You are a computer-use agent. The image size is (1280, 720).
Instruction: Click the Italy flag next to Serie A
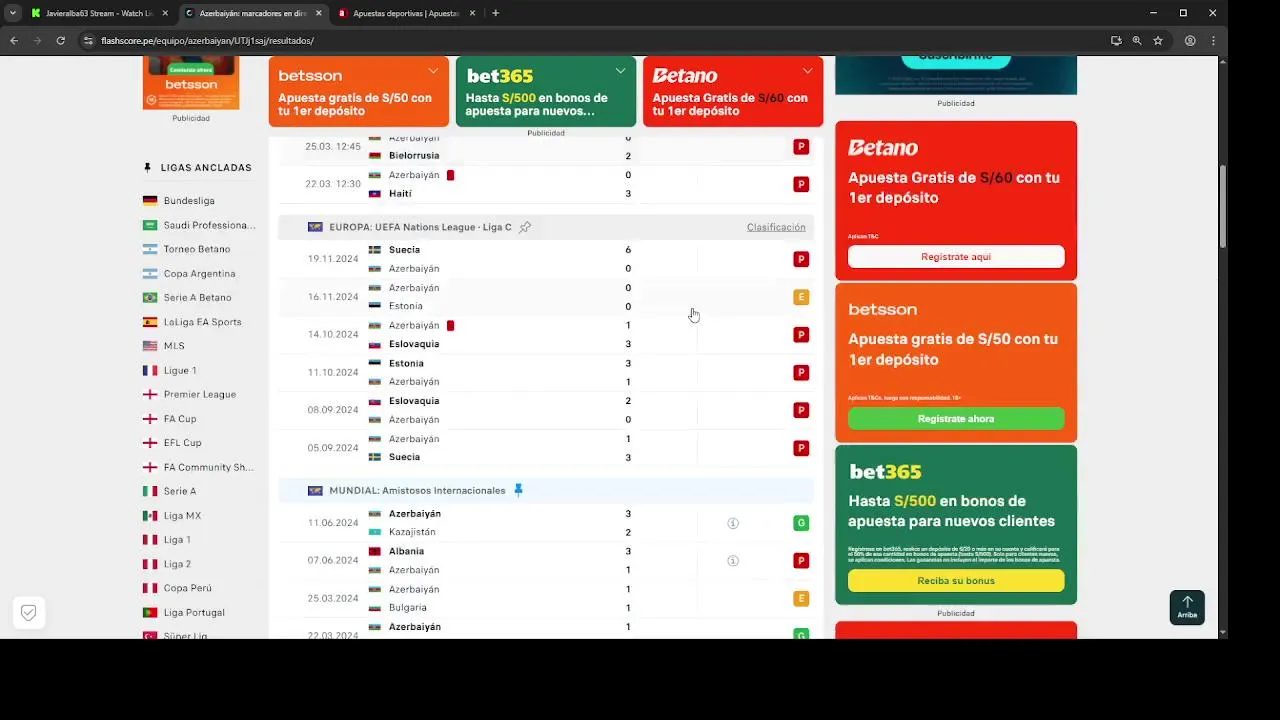point(150,491)
